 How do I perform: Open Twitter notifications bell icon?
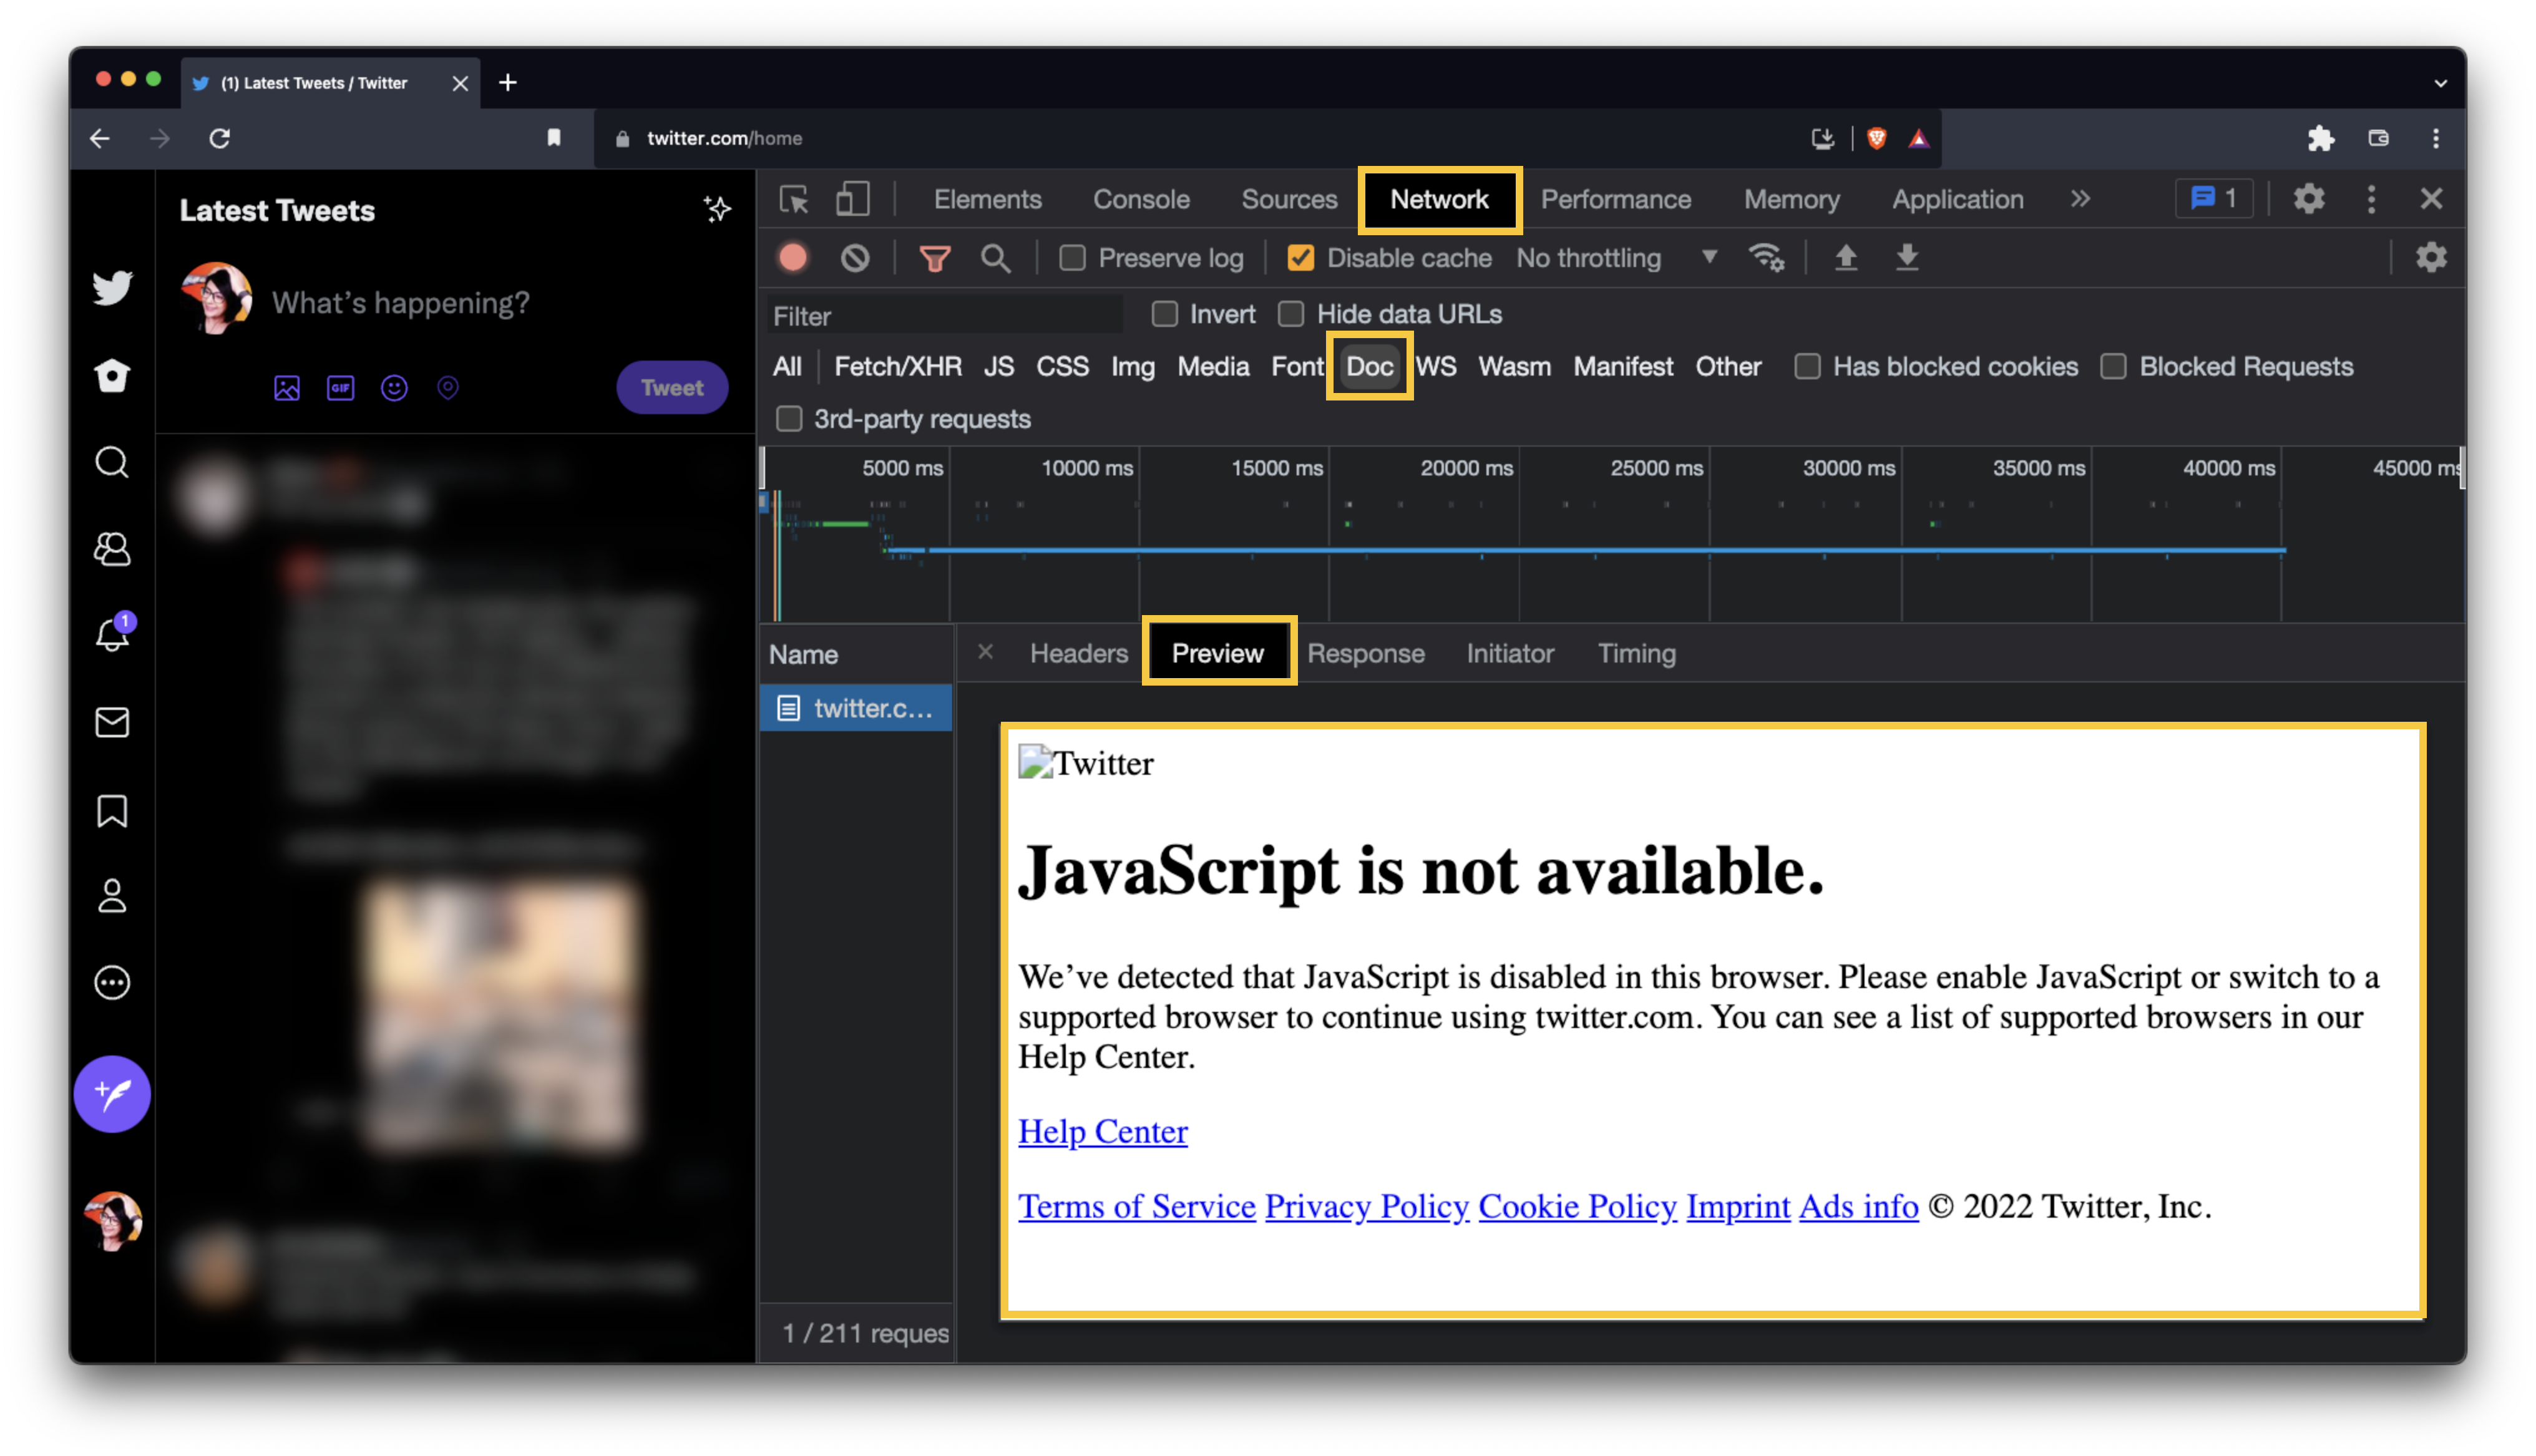(x=112, y=635)
